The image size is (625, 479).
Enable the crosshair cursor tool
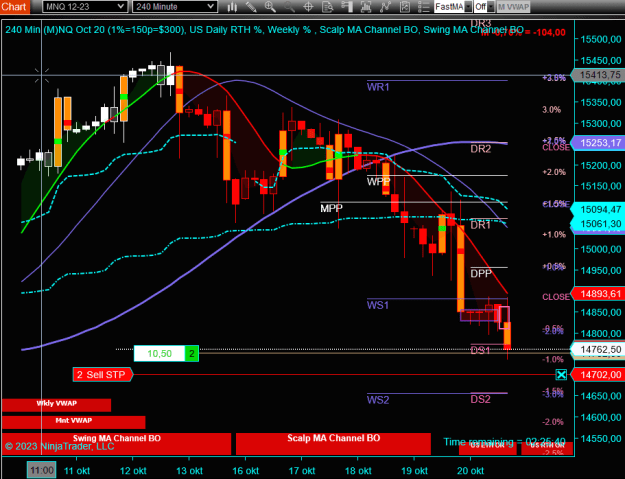pos(308,7)
